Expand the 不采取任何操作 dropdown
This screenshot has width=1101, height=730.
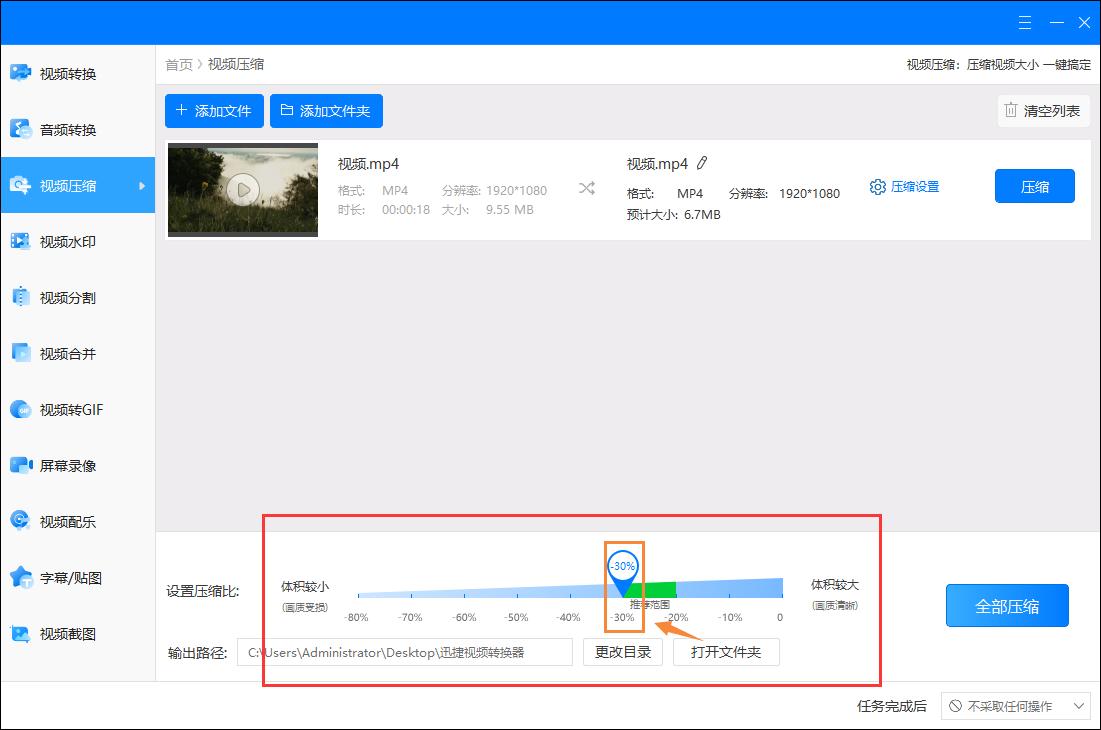(x=1014, y=706)
